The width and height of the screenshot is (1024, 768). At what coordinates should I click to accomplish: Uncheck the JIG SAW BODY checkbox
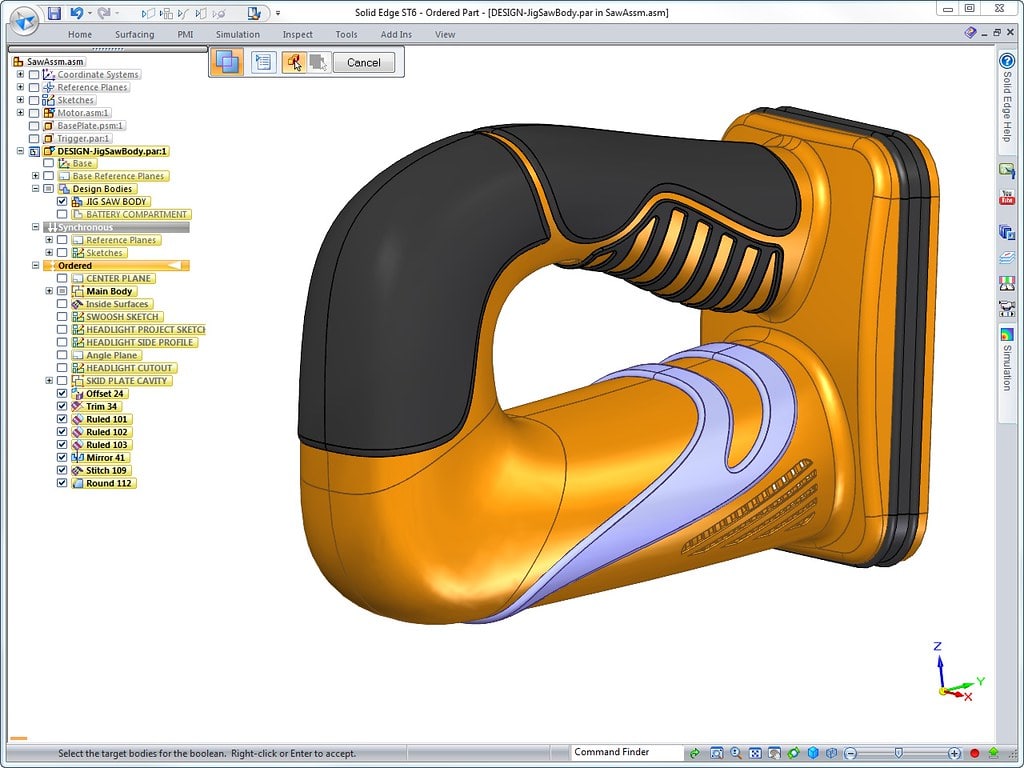[x=62, y=201]
